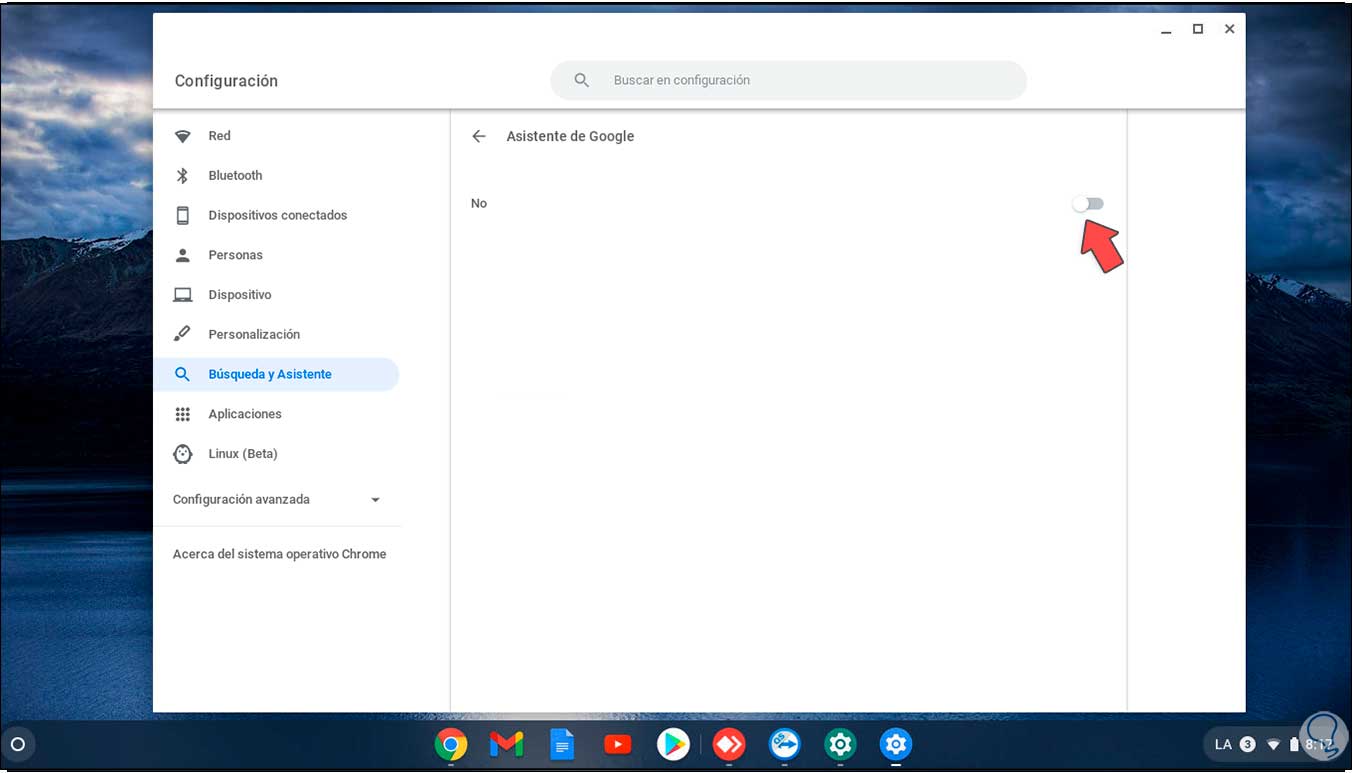
Task: Minimize the Configuración window
Action: point(1166,30)
